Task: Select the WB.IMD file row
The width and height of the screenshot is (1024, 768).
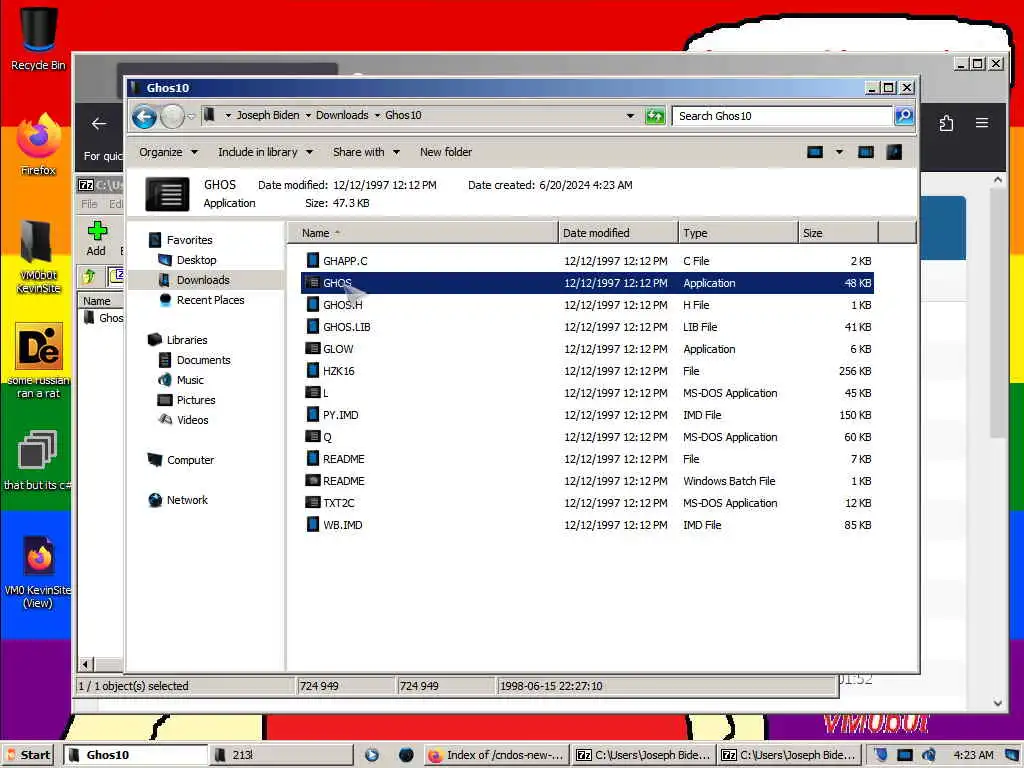Action: [x=586, y=525]
